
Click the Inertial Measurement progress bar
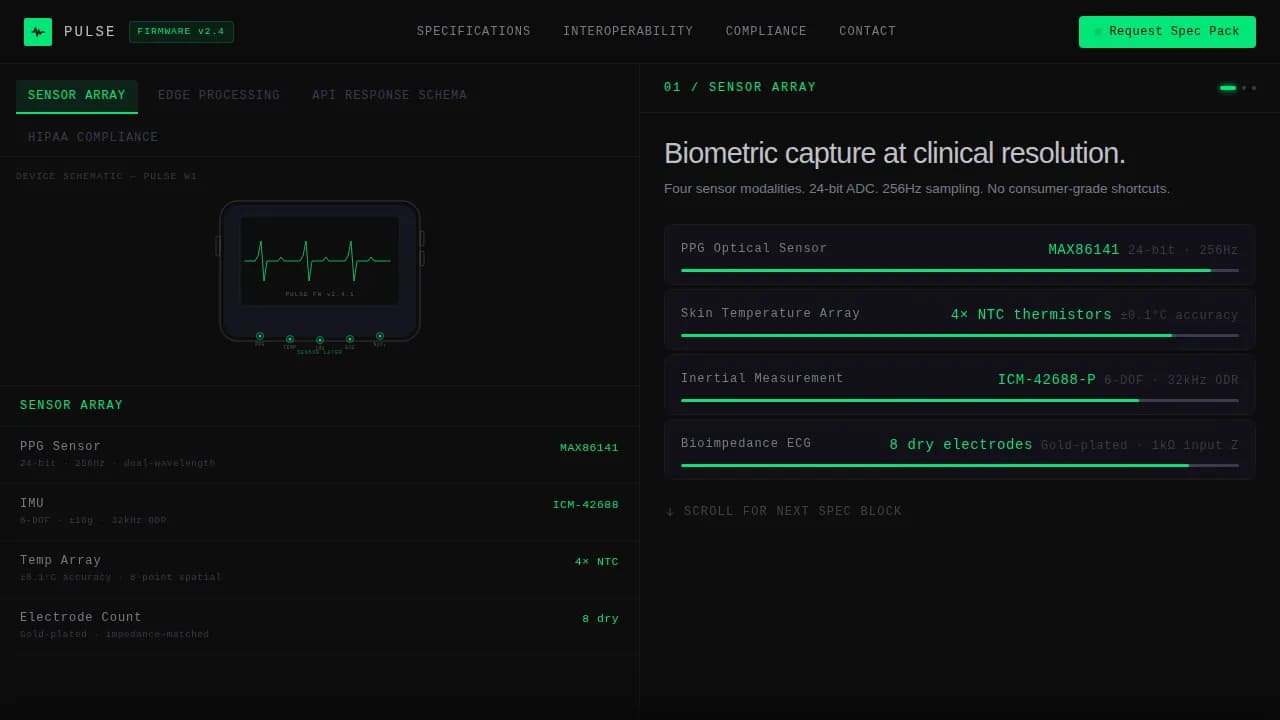(960, 400)
